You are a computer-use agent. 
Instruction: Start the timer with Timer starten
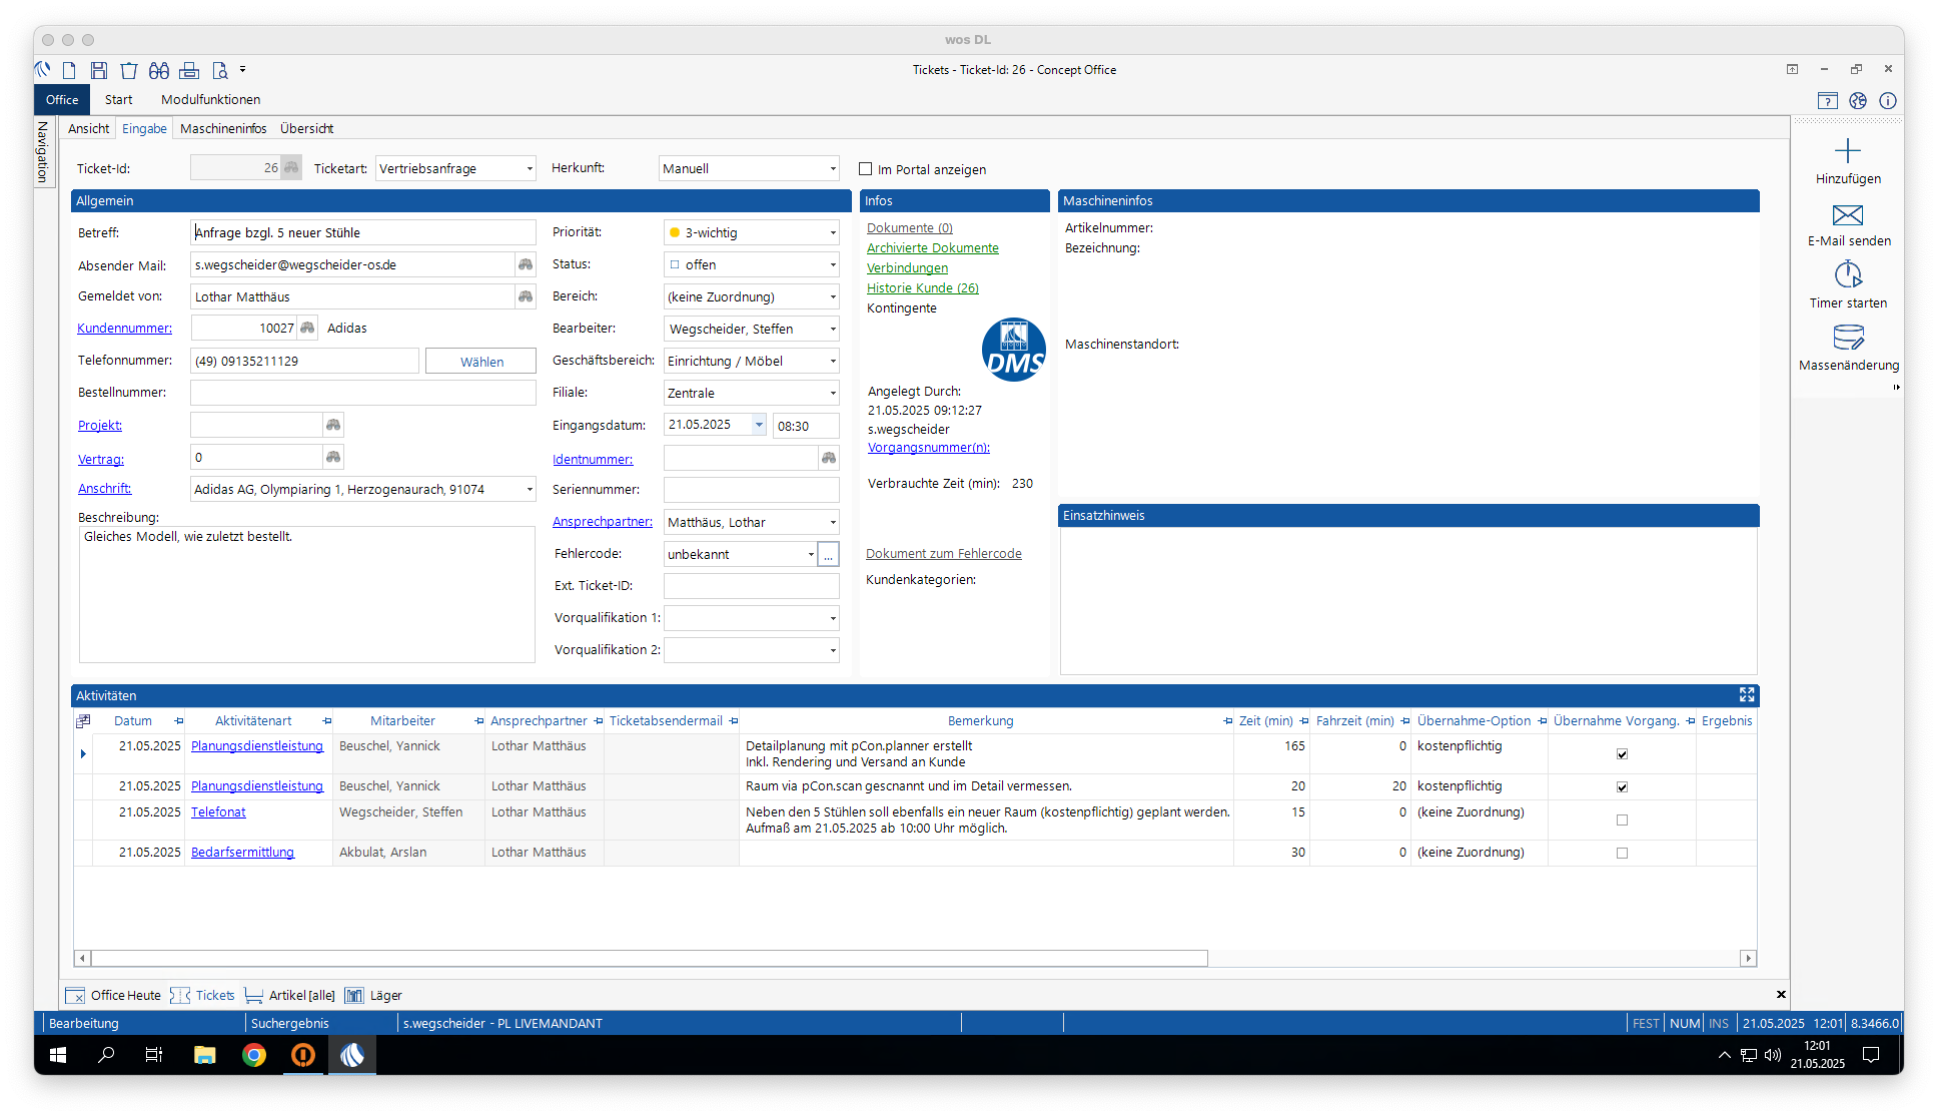click(1847, 275)
